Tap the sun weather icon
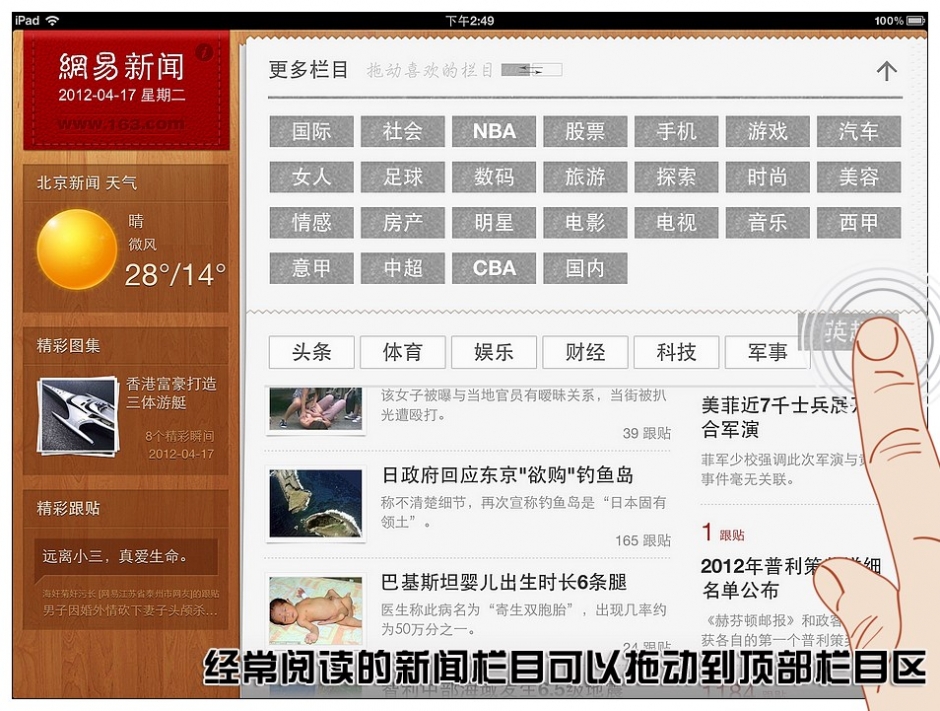The image size is (940, 711). 77,249
